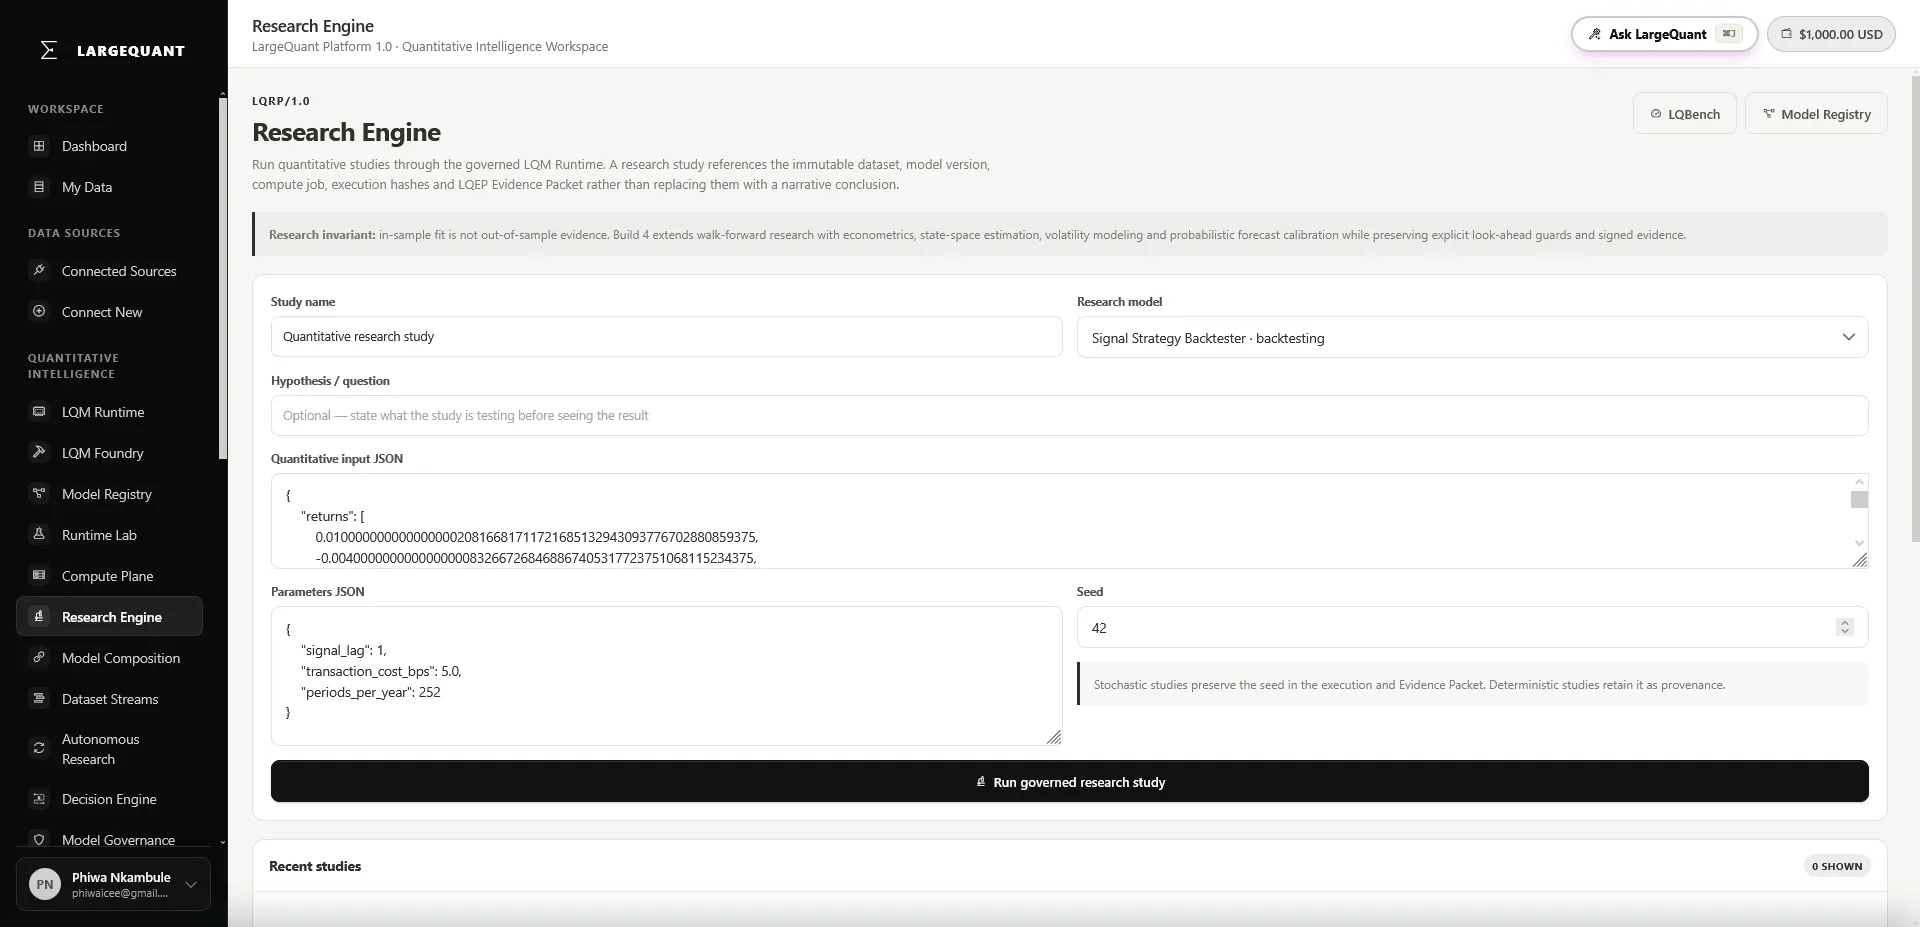Image resolution: width=1920 pixels, height=927 pixels.
Task: Click the Quantitative input JSON scrollbar thumb
Action: 1859,500
